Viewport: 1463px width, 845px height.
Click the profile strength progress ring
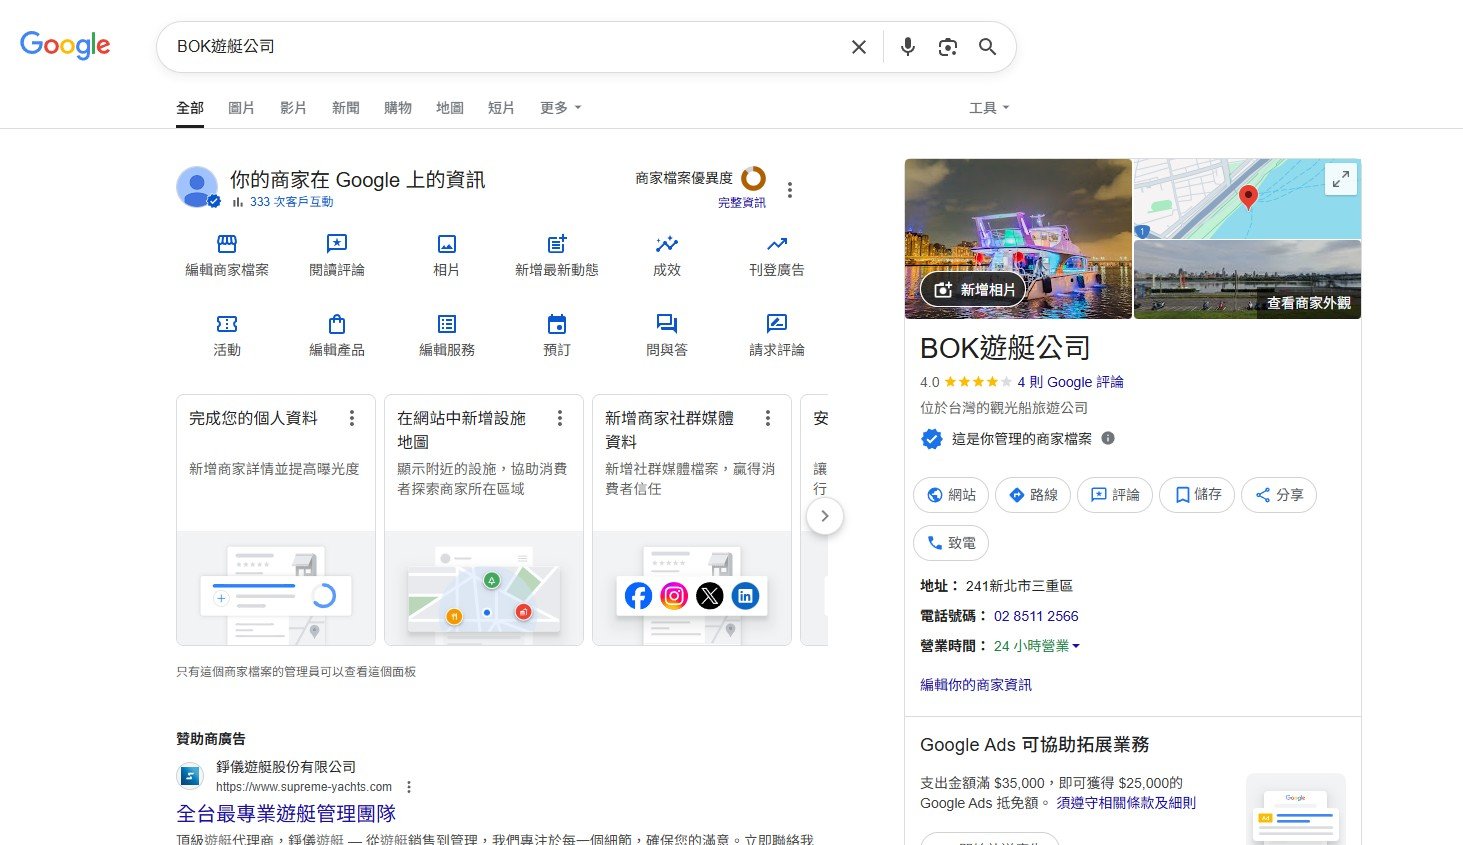click(x=753, y=178)
